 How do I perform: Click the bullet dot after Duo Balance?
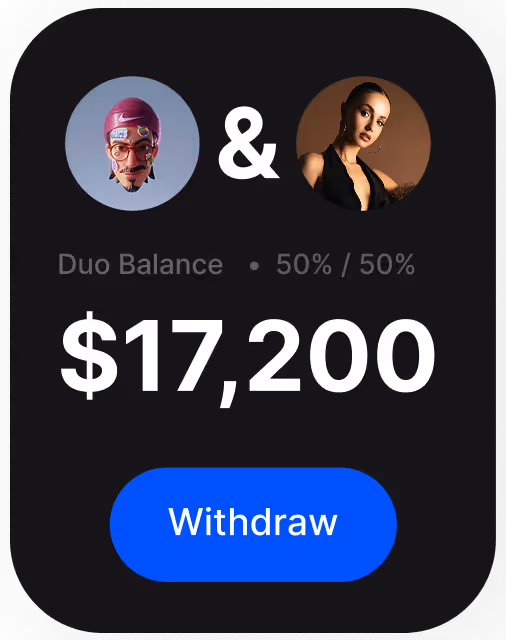254,266
